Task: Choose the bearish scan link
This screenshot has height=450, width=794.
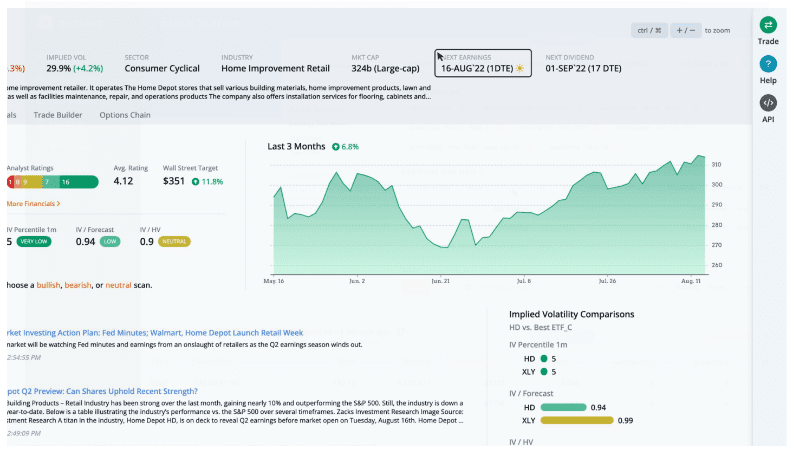Action: click(78, 285)
